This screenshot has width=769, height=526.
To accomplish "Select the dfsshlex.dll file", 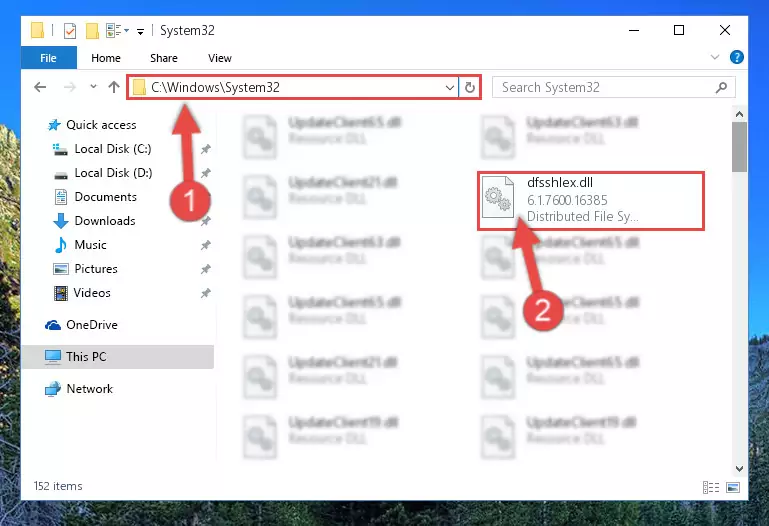I will coord(591,201).
